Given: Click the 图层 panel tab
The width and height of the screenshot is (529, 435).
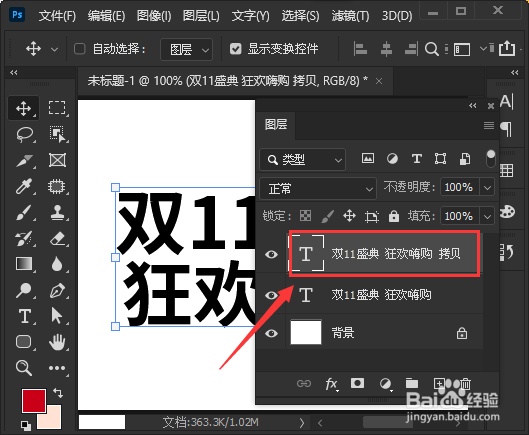Looking at the screenshot, I should 276,125.
